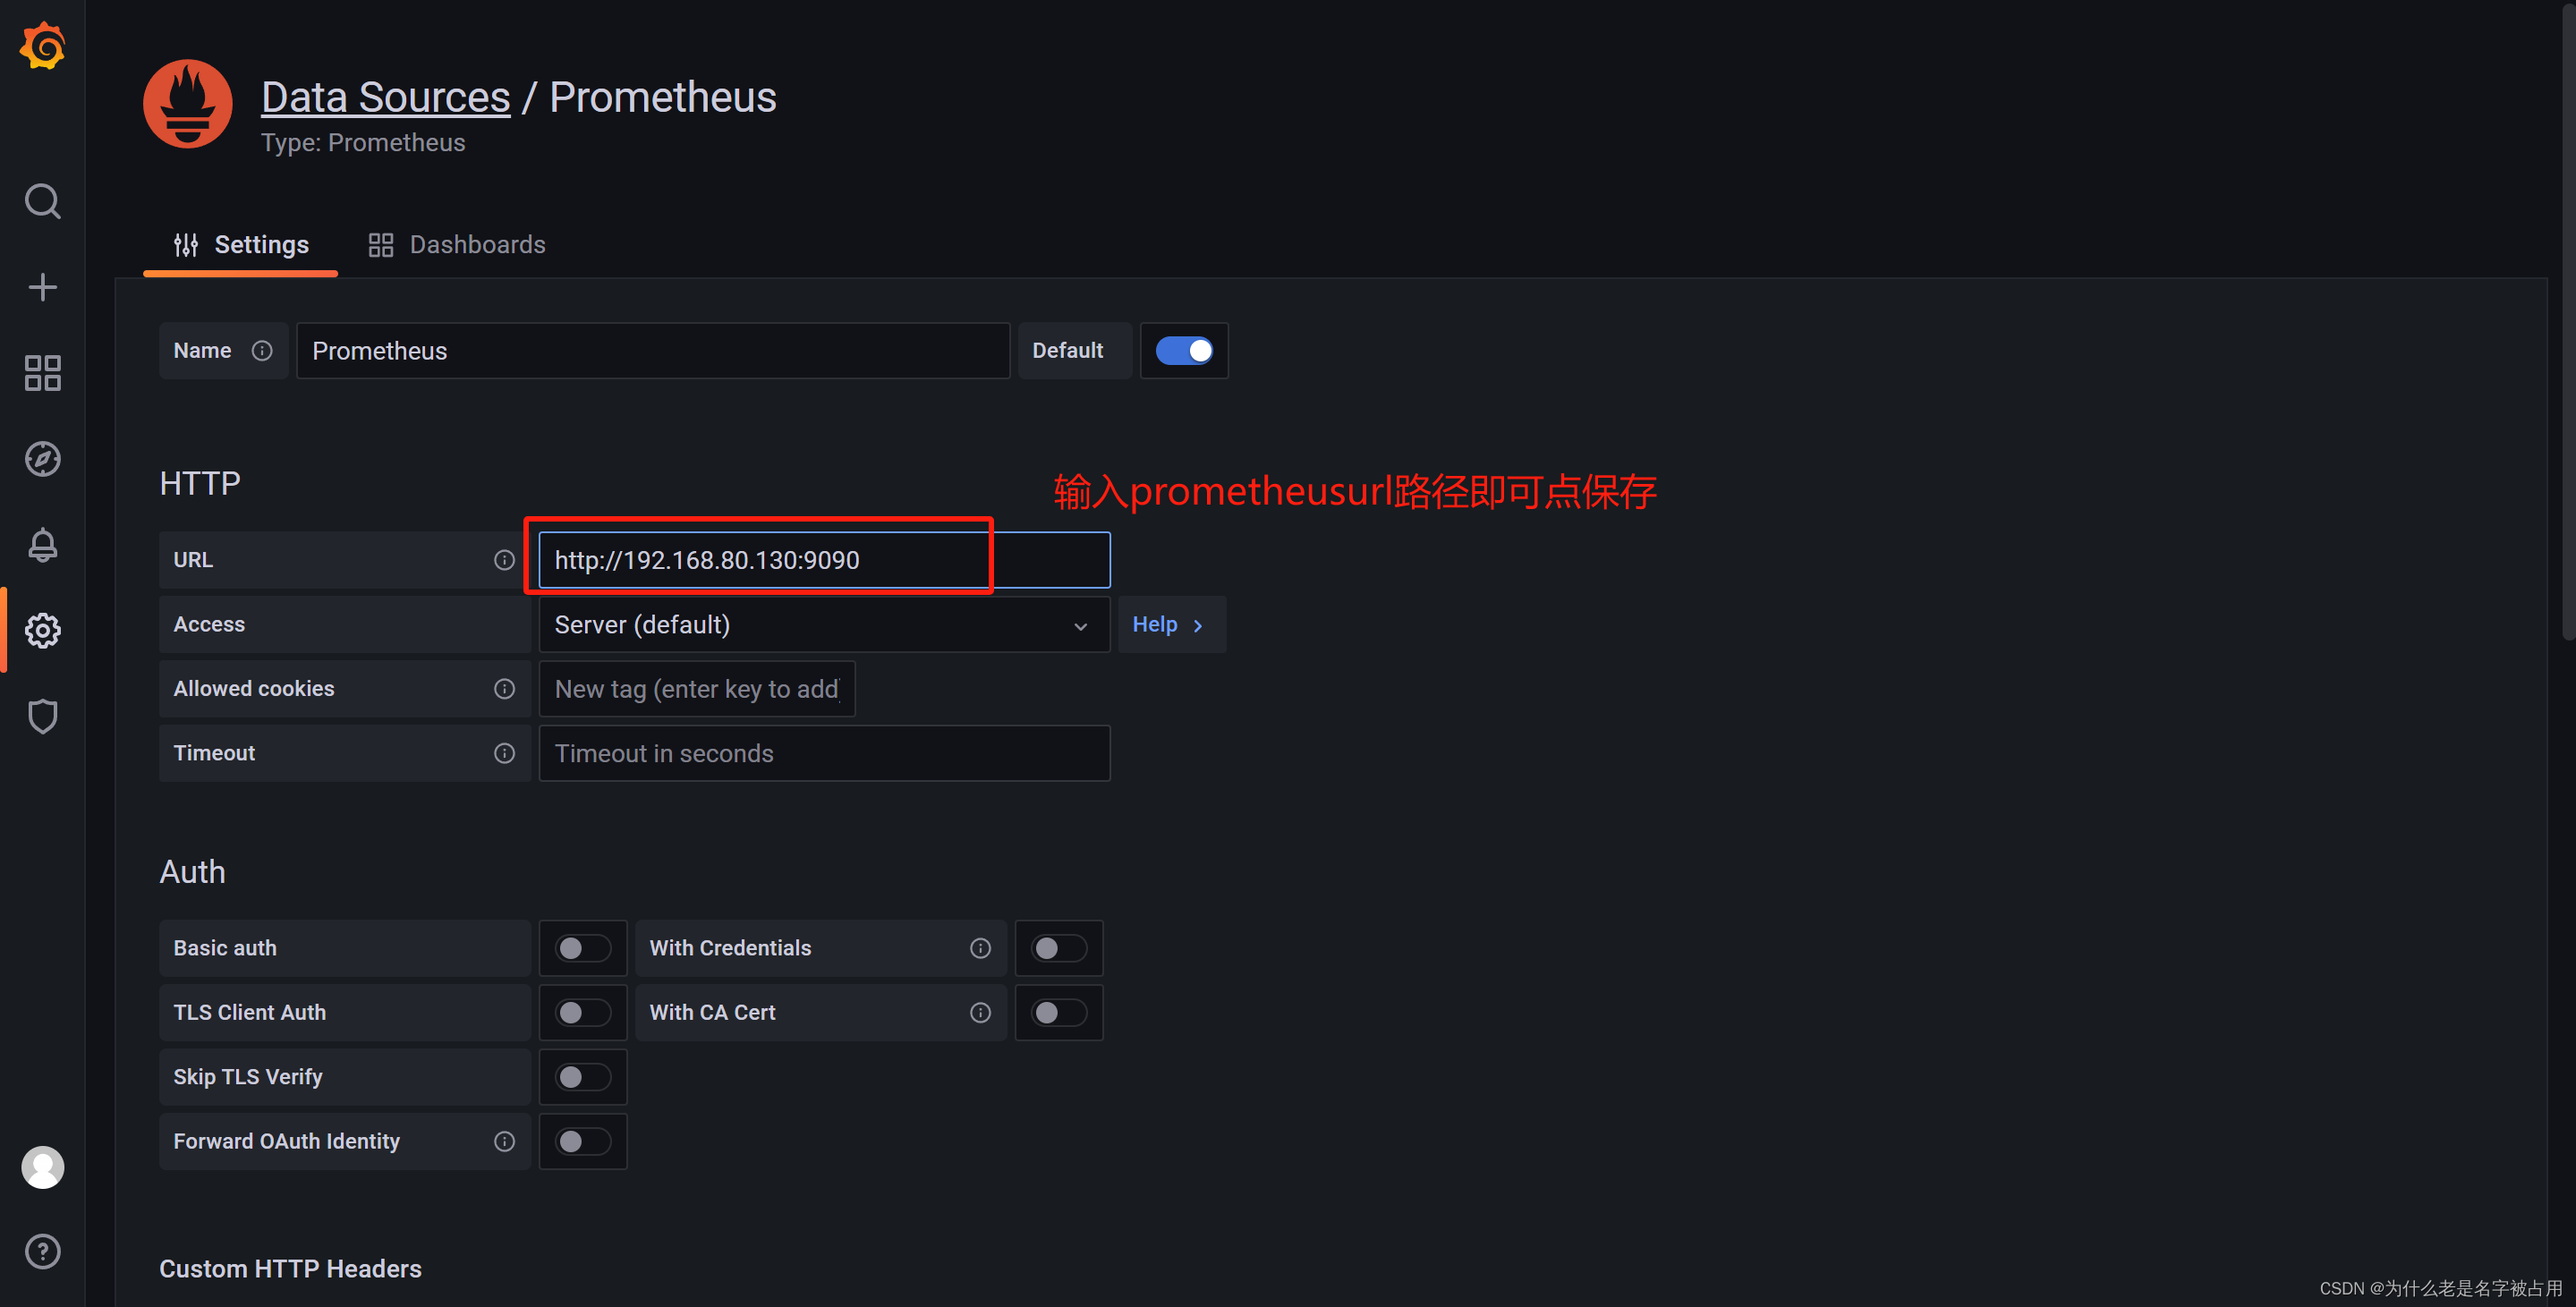The image size is (2576, 1307).
Task: Click the info icon next to Name
Action: 262,351
